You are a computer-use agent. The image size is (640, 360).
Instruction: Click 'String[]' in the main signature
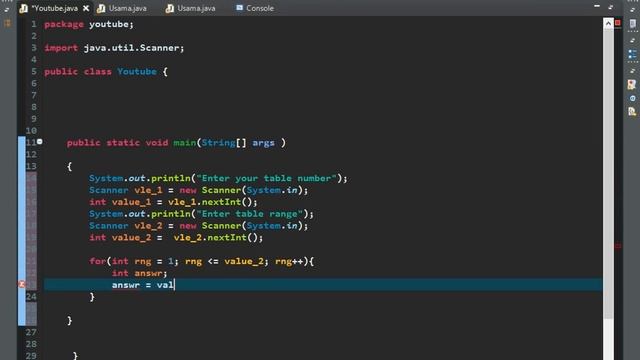point(224,143)
